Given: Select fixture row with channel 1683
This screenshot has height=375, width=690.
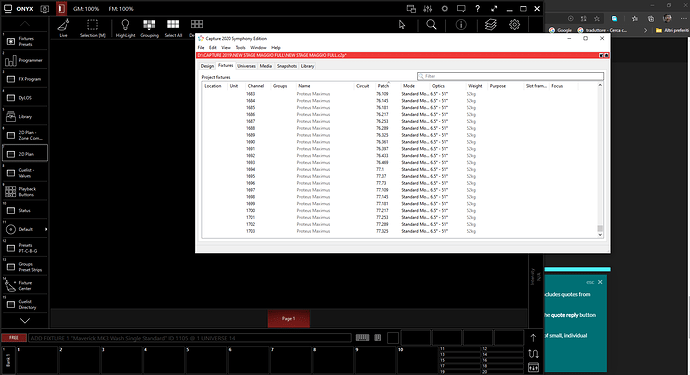Looking at the screenshot, I should pos(400,94).
